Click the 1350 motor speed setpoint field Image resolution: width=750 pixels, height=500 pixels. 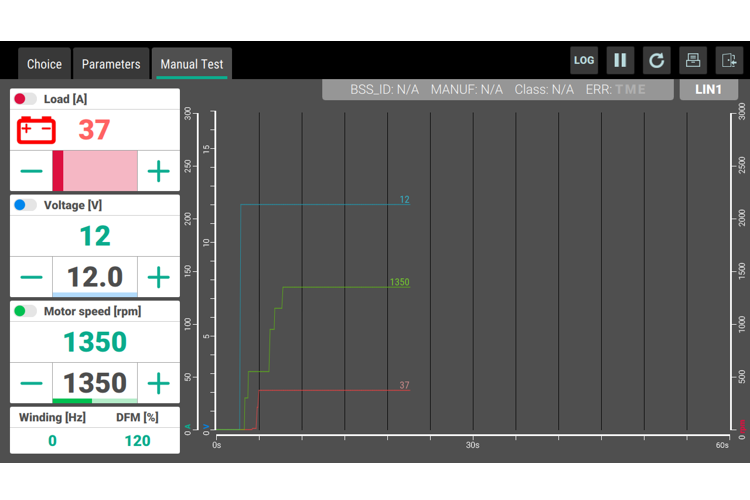[x=95, y=383]
